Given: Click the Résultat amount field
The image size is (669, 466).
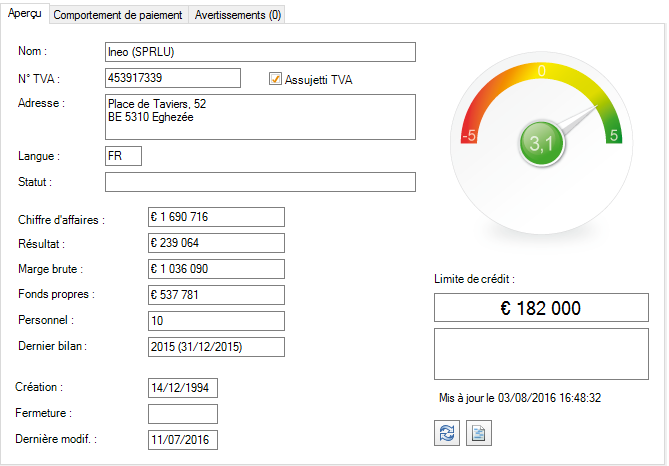Looking at the screenshot, I should pos(215,243).
